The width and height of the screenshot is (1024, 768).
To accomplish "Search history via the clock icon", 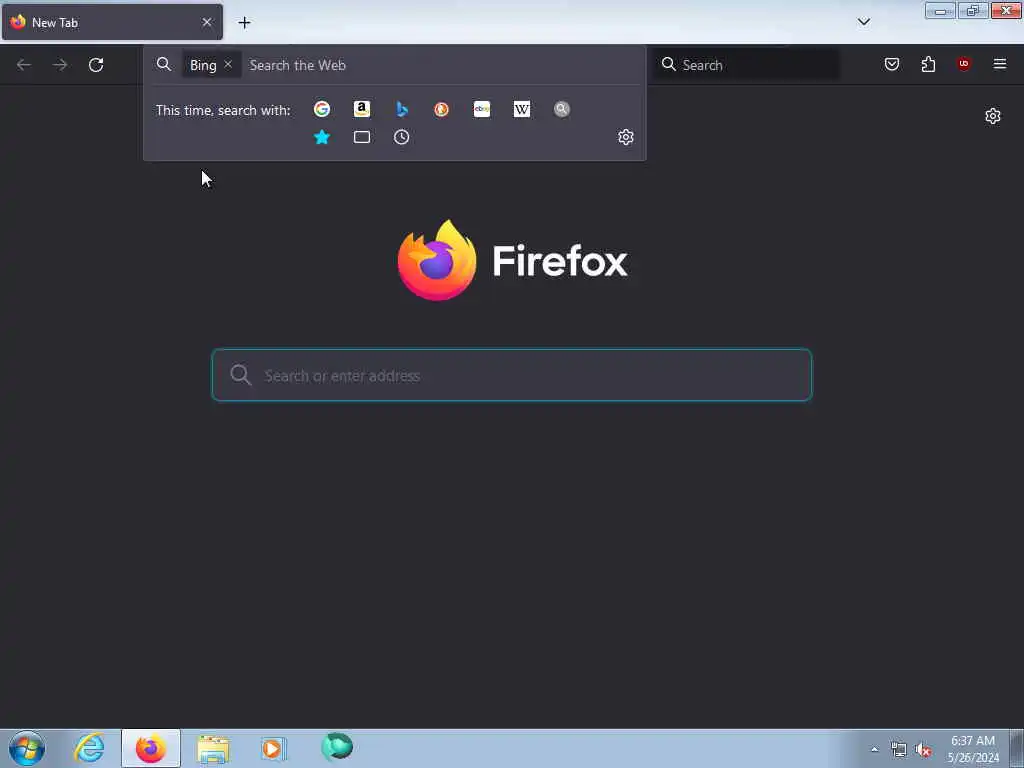I will point(402,137).
